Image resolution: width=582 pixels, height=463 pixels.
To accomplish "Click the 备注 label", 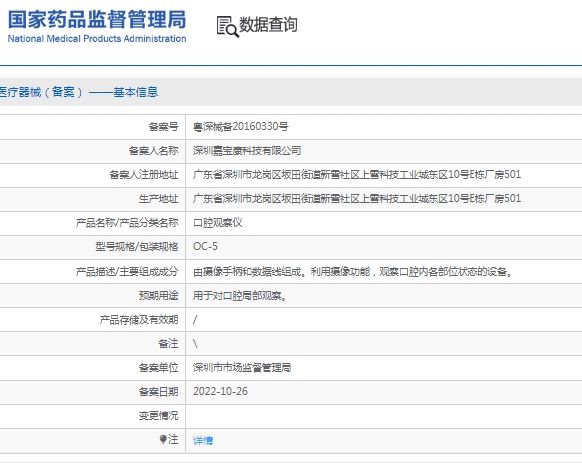I will click(168, 343).
